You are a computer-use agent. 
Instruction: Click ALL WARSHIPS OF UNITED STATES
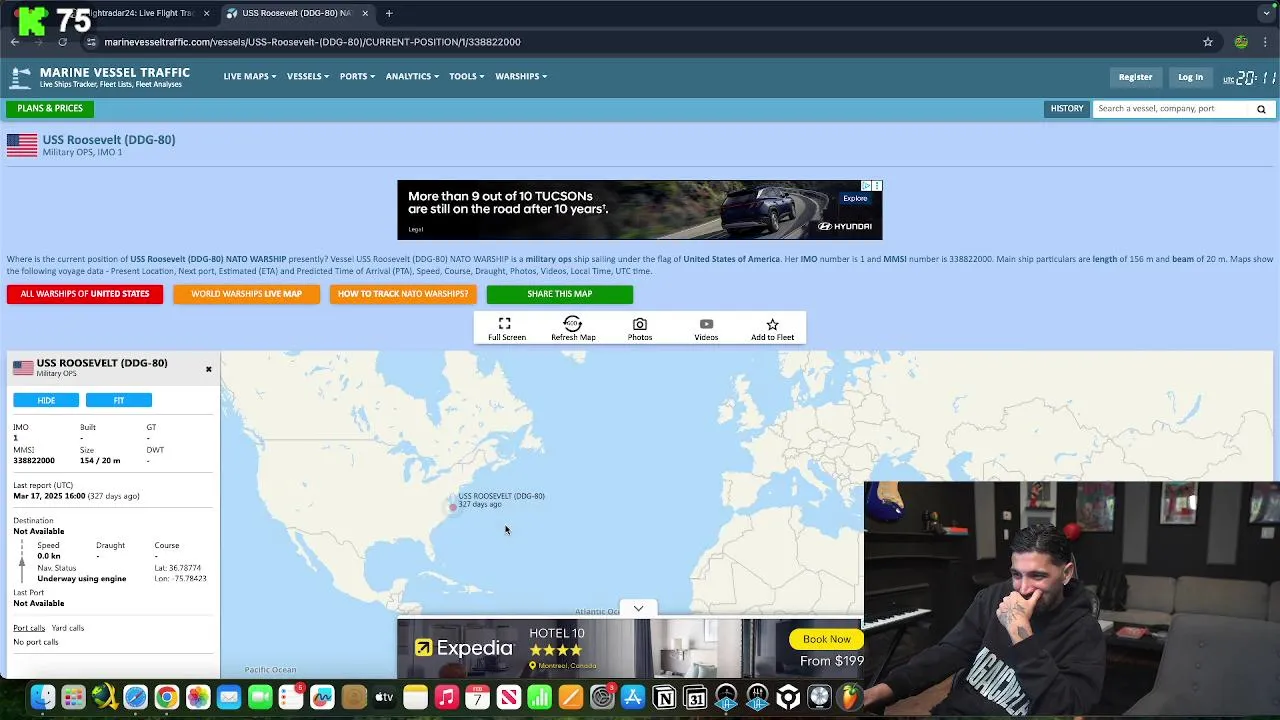coord(85,294)
